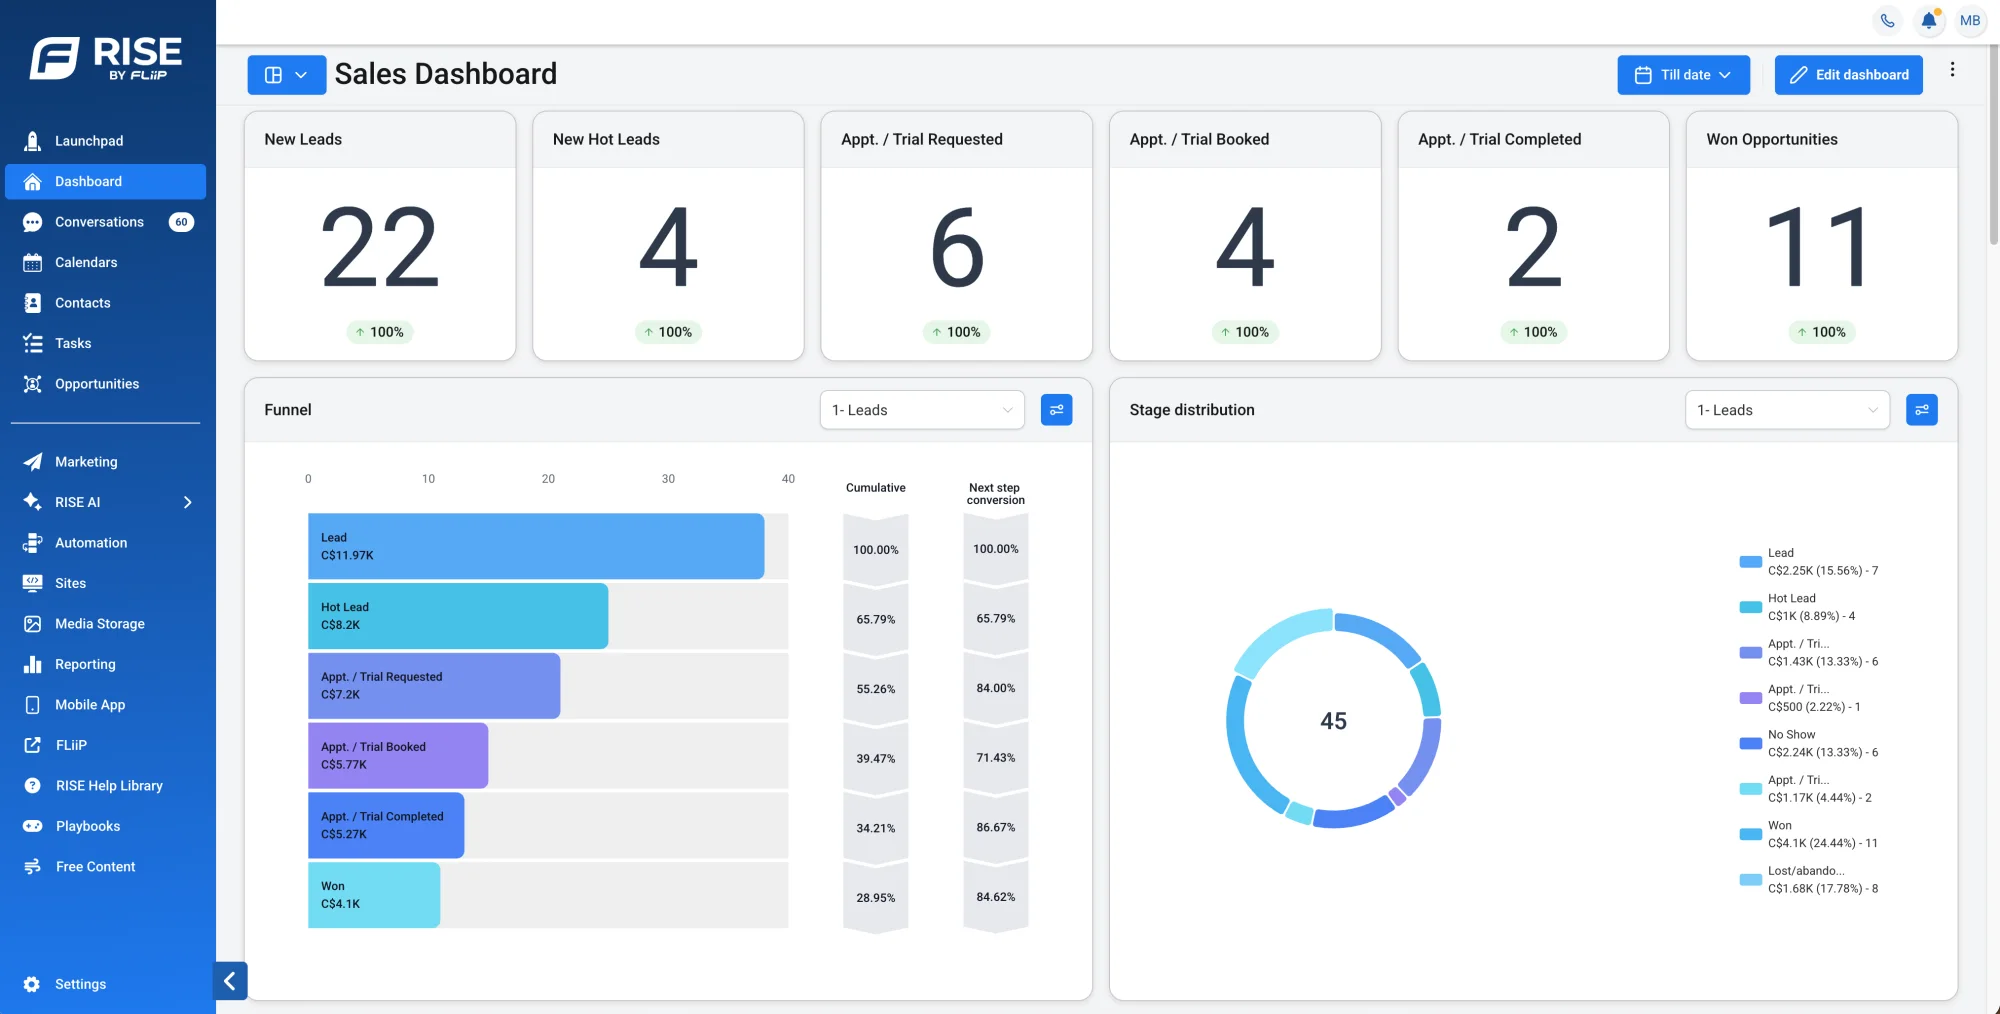Open Till date range dropdown
This screenshot has width=2000, height=1014.
[1683, 75]
